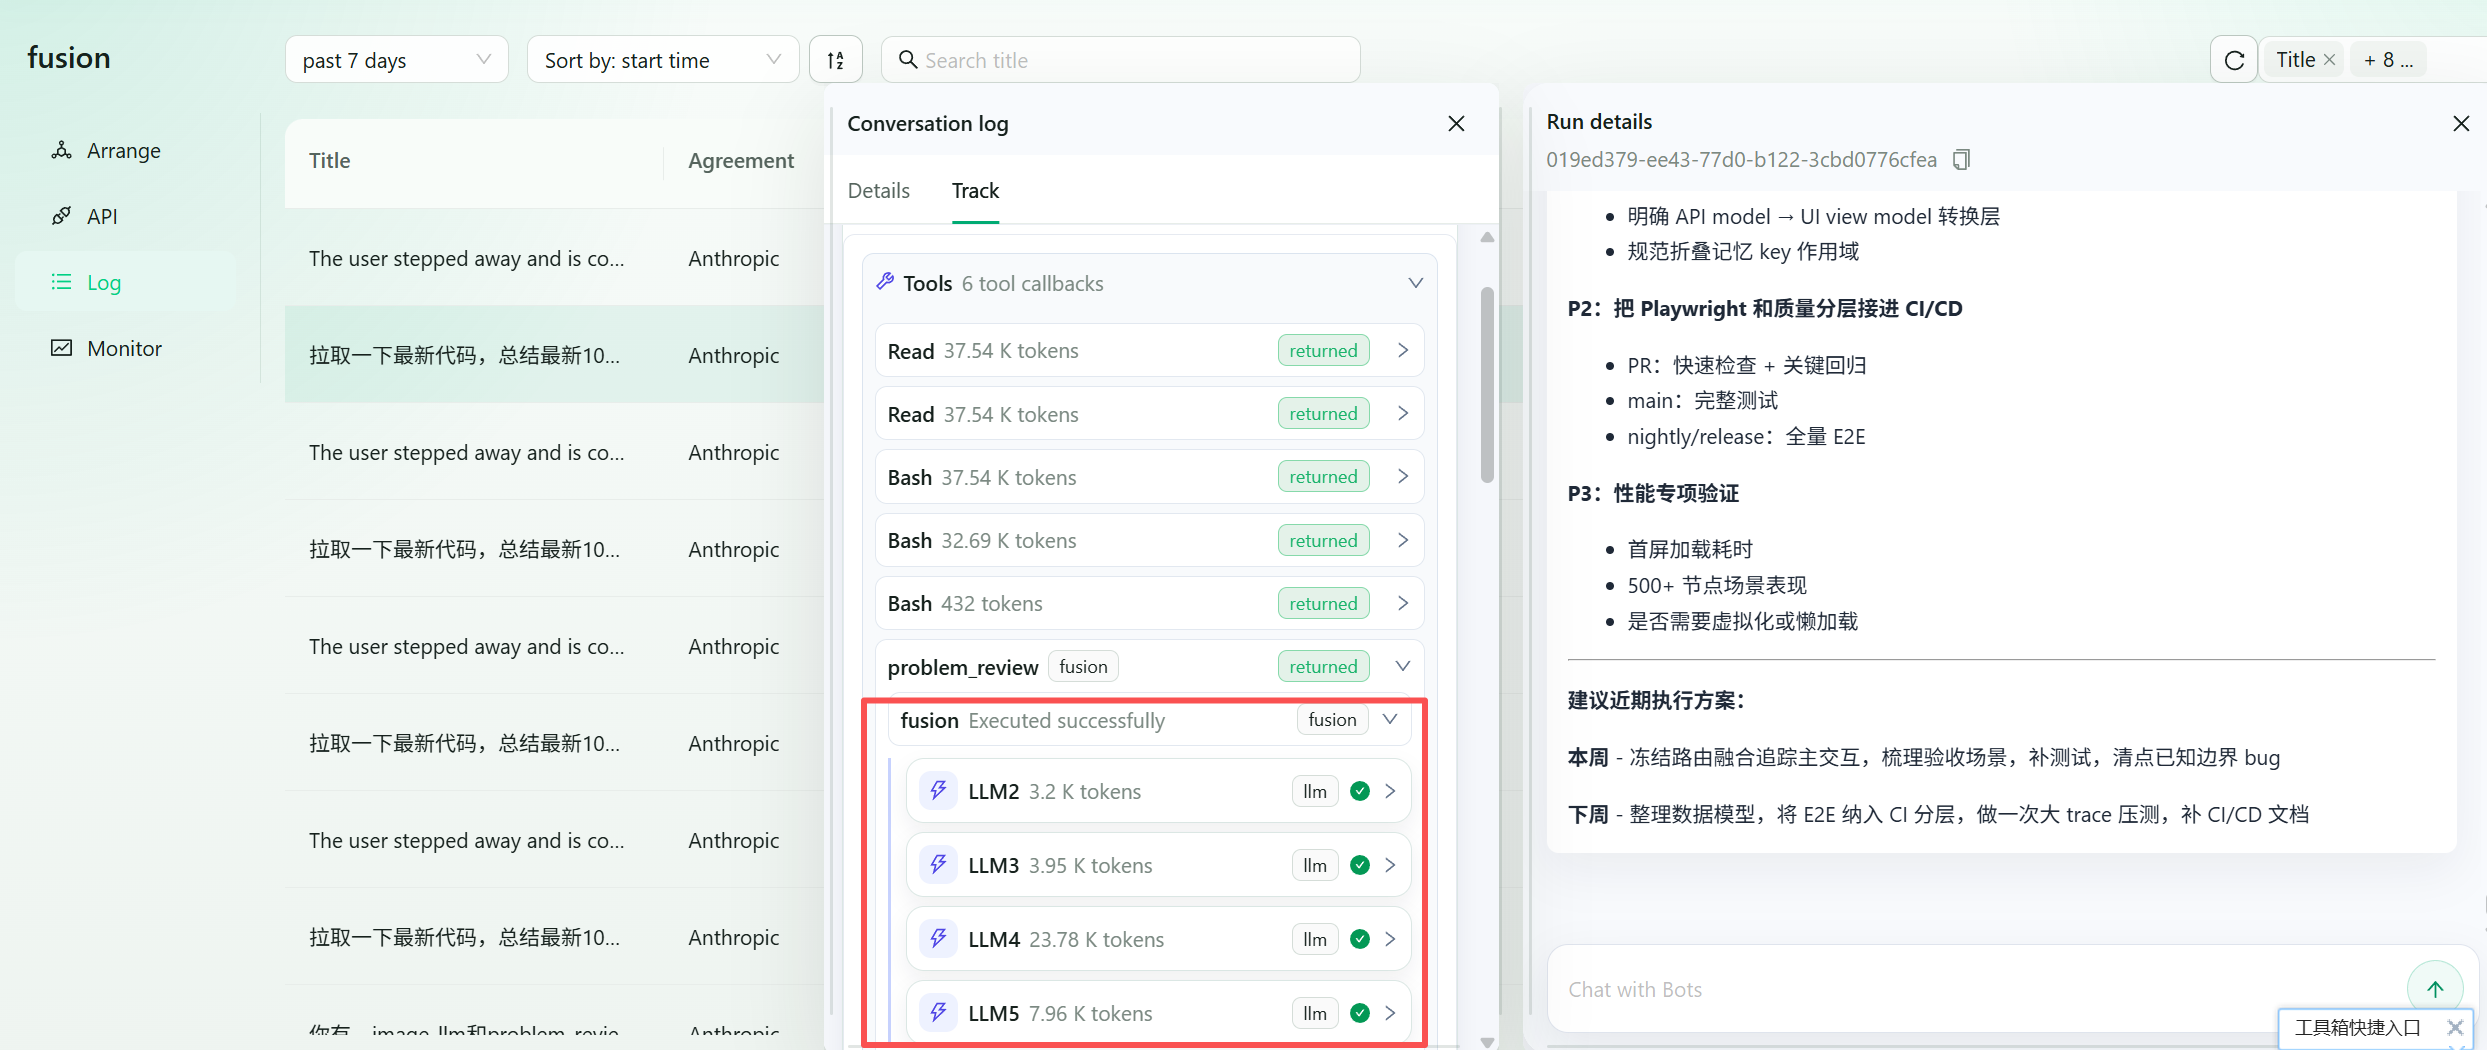Click the llm tag on LLM5 row
Screen dimensions: 2487x1050
(x=1315, y=1013)
